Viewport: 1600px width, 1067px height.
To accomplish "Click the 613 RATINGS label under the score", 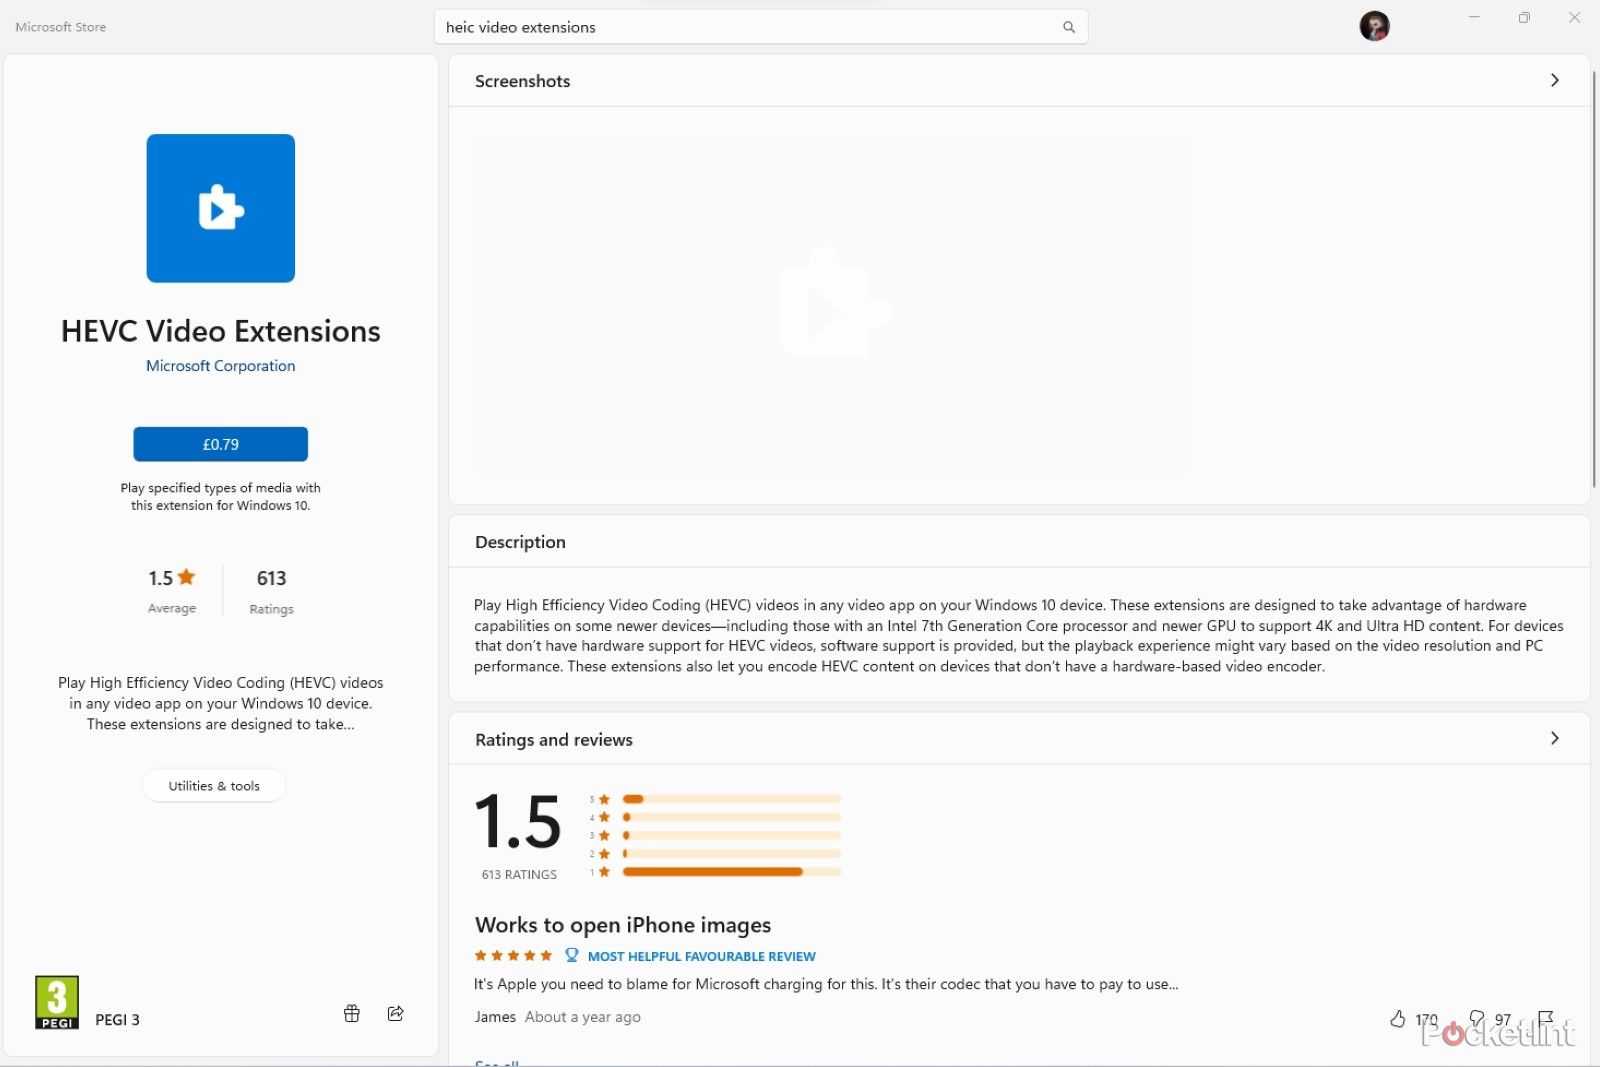I will pyautogui.click(x=519, y=874).
